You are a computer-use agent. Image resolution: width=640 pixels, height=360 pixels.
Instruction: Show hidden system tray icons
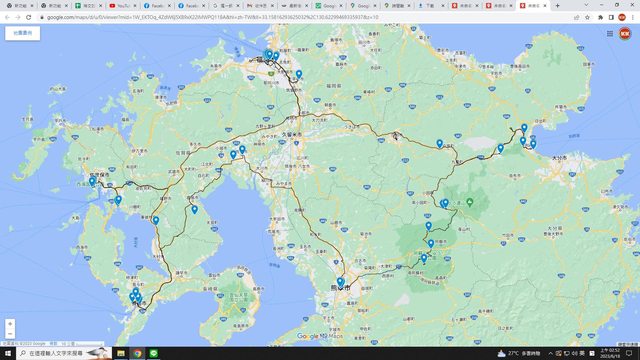550,353
